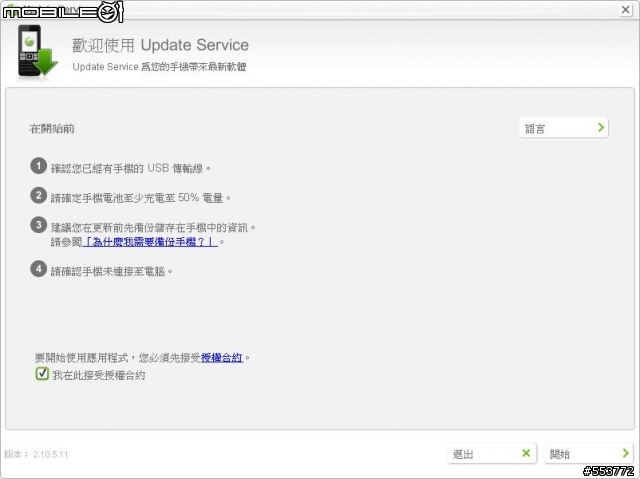The image size is (640, 479).
Task: Click the step 2 number badge
Action: [x=39, y=195]
